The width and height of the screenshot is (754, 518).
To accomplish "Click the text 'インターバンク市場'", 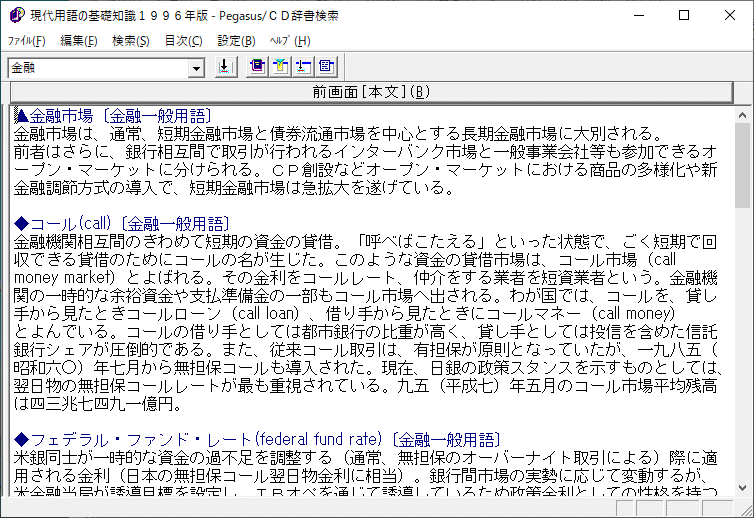I will coord(405,152).
